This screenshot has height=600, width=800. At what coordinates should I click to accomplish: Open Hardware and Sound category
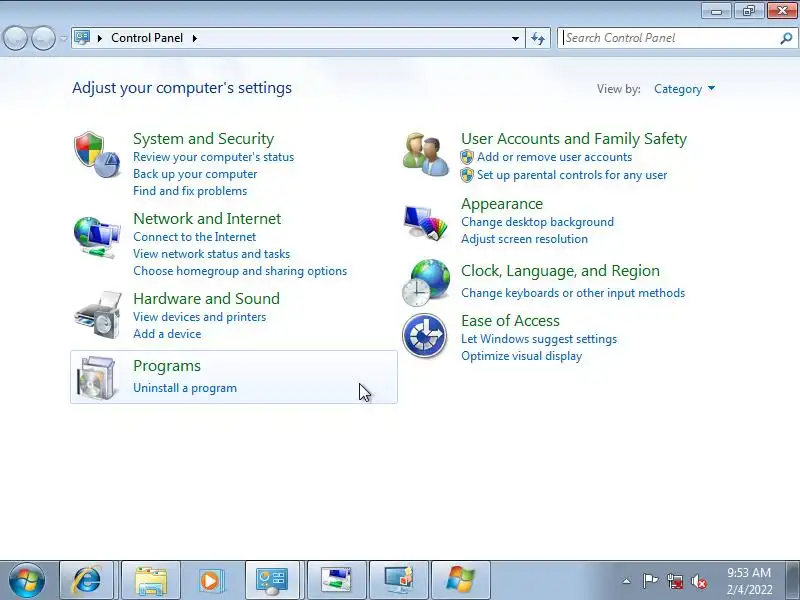point(206,298)
